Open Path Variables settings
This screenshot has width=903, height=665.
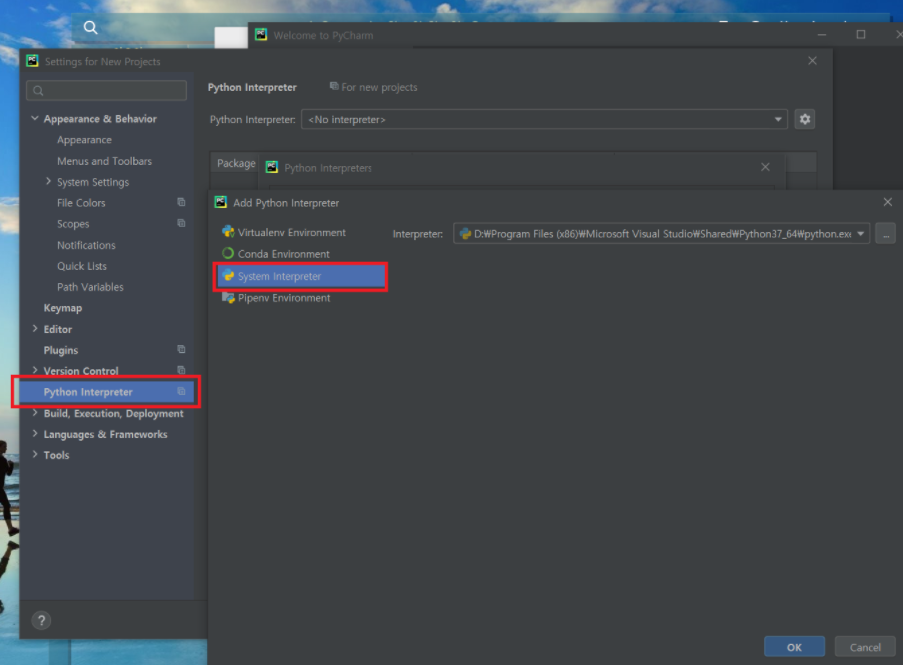[x=90, y=287]
